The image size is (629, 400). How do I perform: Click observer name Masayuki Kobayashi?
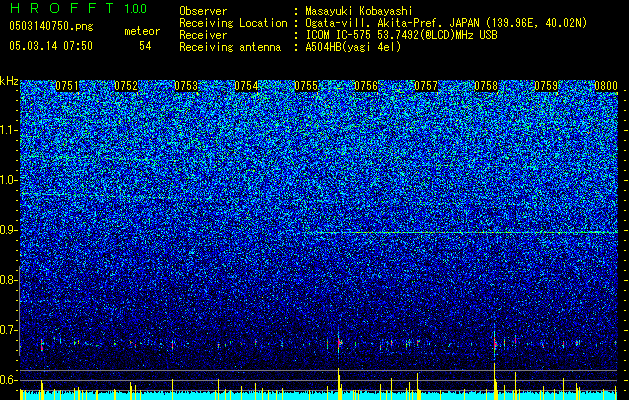pos(359,12)
